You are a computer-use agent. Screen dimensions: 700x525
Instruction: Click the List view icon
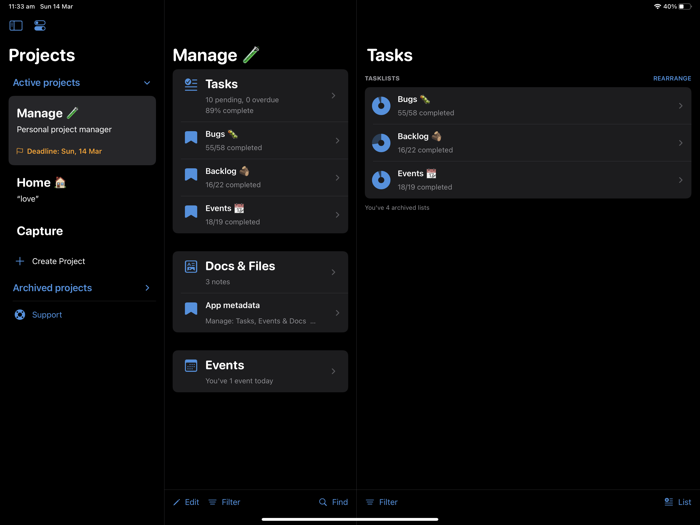click(669, 502)
